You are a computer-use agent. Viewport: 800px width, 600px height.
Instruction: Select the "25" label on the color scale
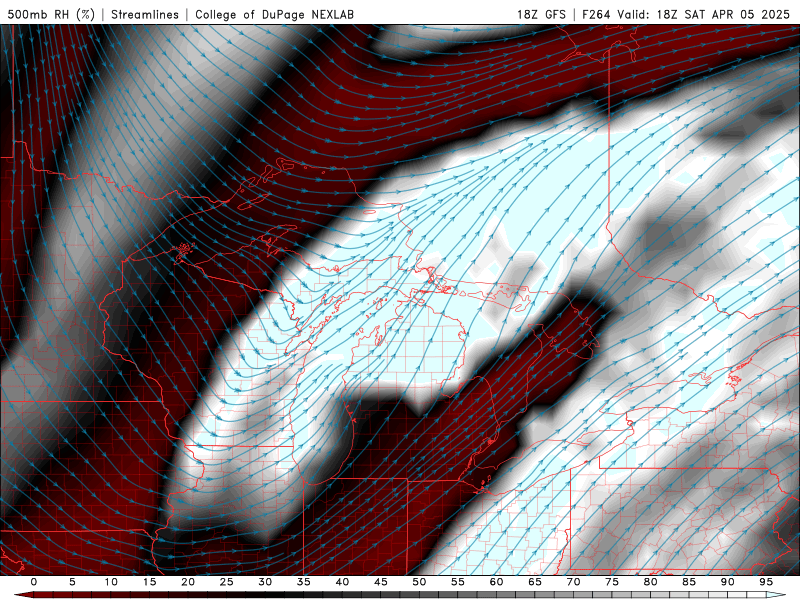[227, 582]
